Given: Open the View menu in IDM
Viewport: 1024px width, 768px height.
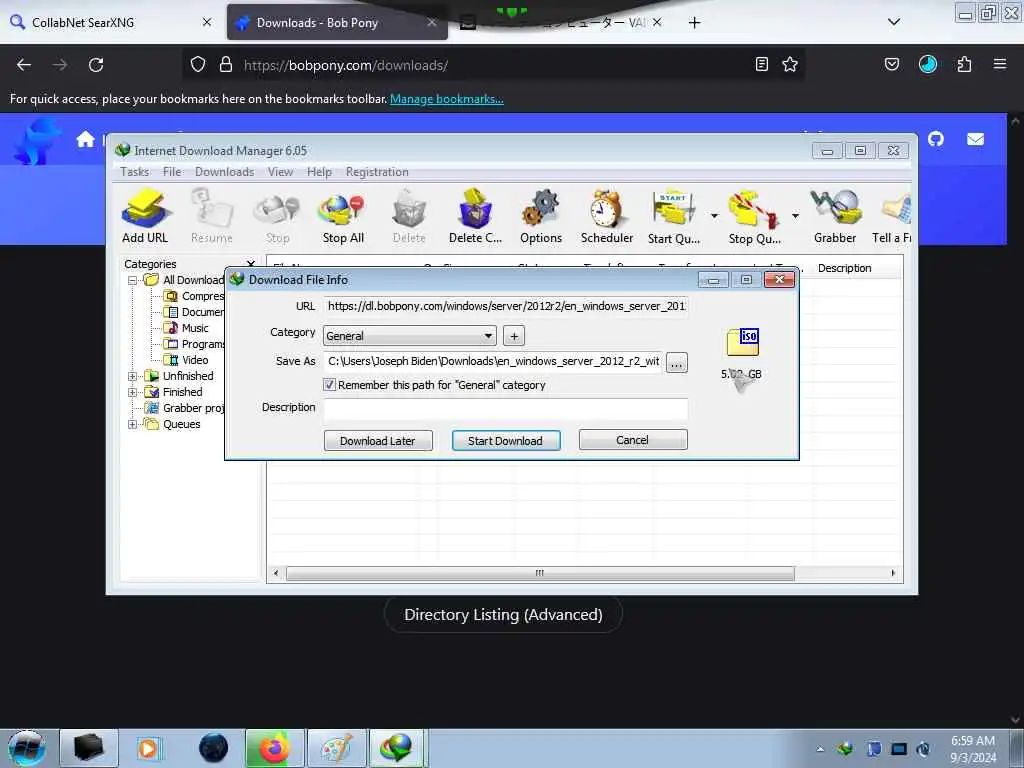Looking at the screenshot, I should click(280, 172).
